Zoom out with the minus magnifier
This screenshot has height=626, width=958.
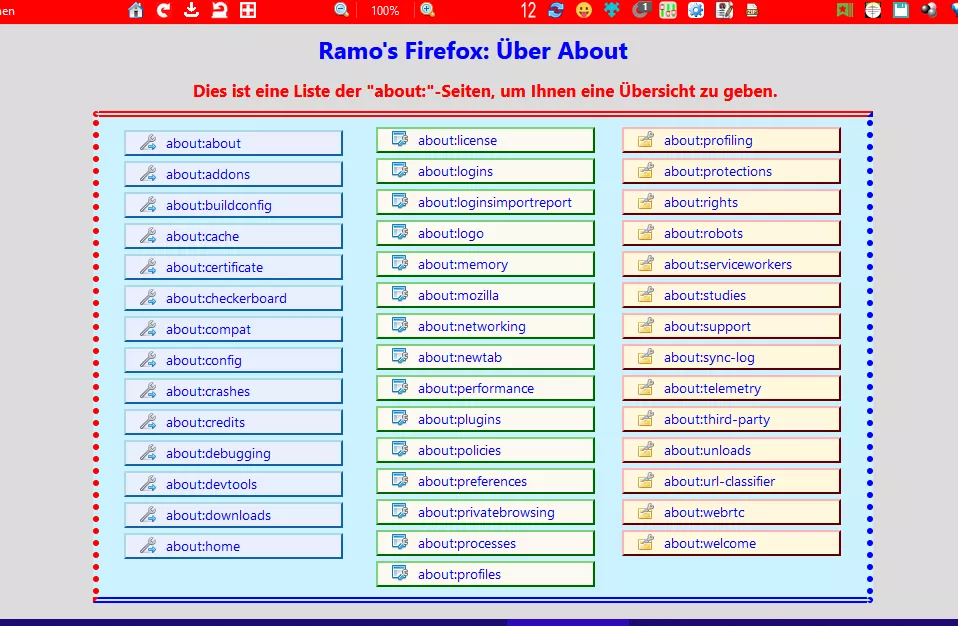click(x=342, y=10)
